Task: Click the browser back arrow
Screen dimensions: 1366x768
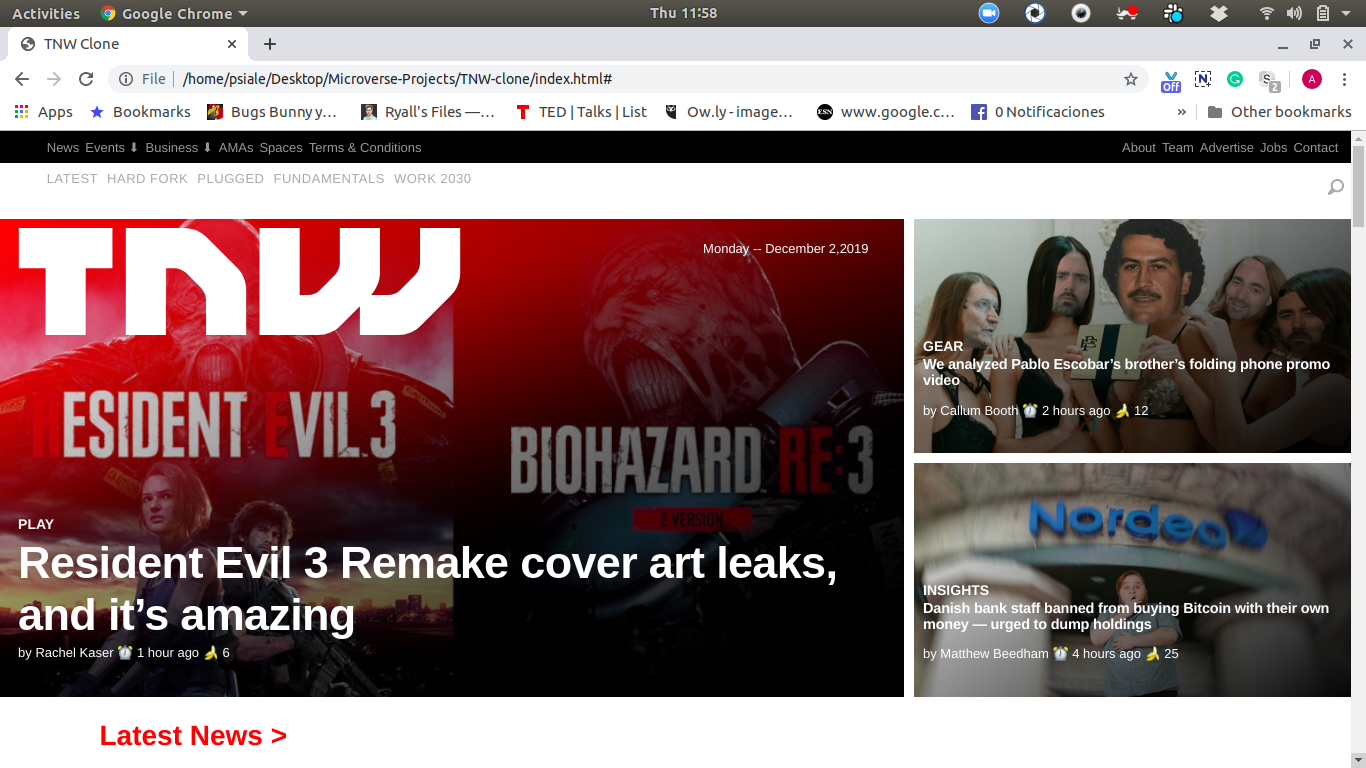Action: click(22, 79)
